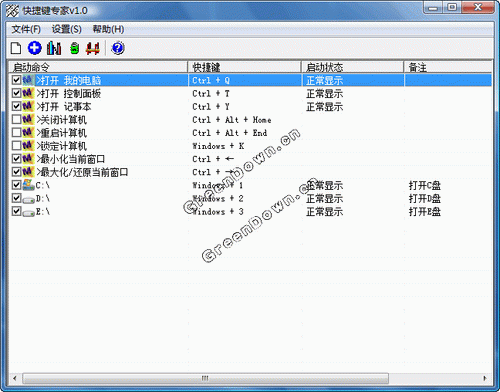
Task: Open the 设置(S) menu
Action: pos(67,29)
